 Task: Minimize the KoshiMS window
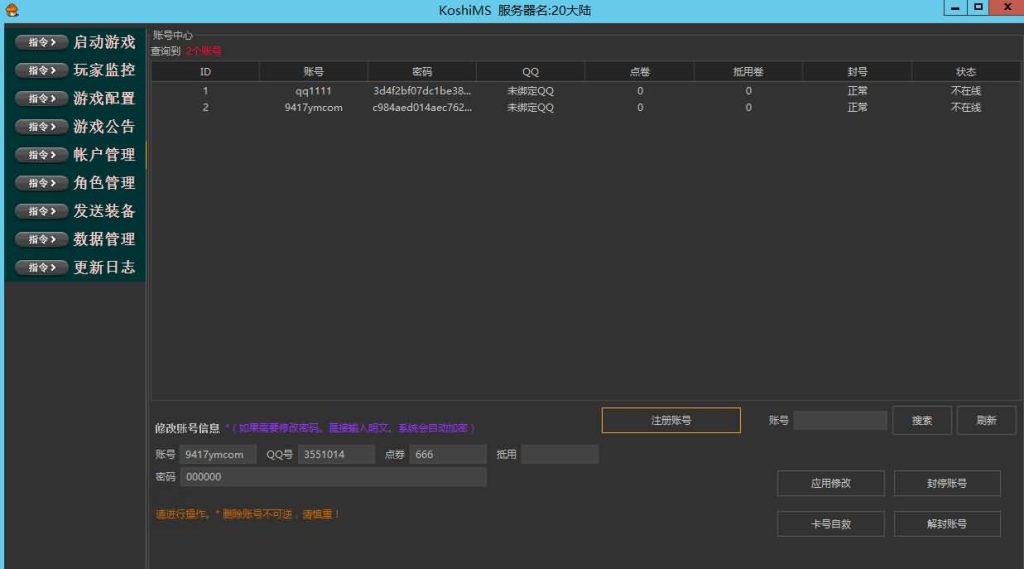click(955, 8)
